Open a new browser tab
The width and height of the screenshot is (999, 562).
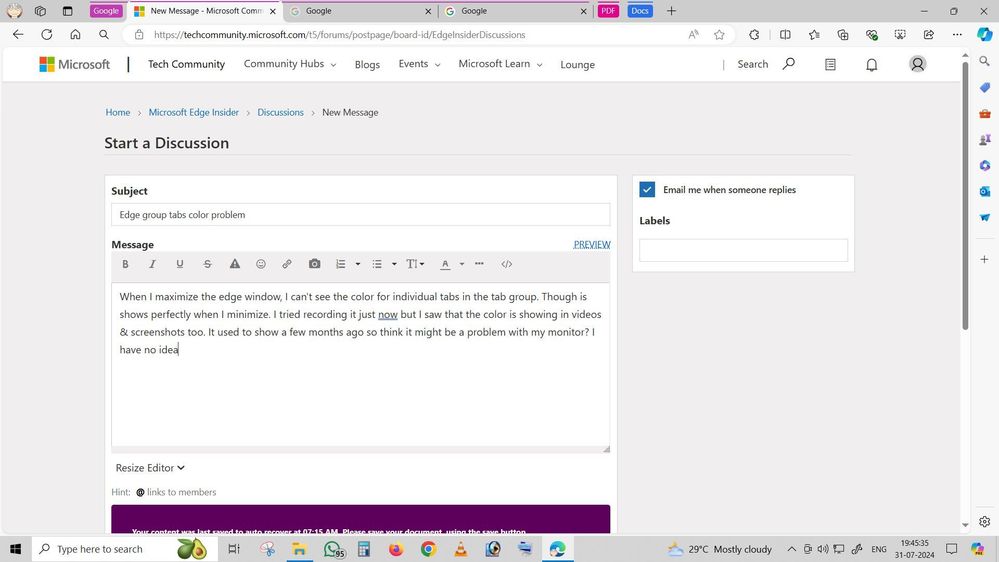(x=672, y=11)
